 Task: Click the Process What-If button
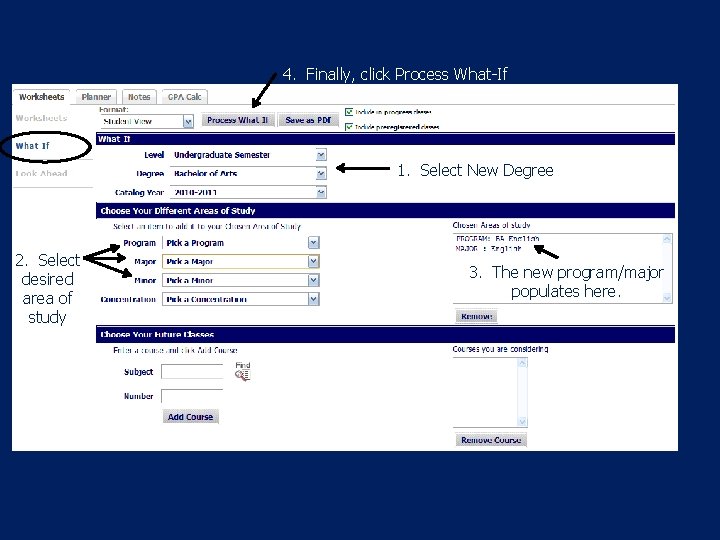237,120
